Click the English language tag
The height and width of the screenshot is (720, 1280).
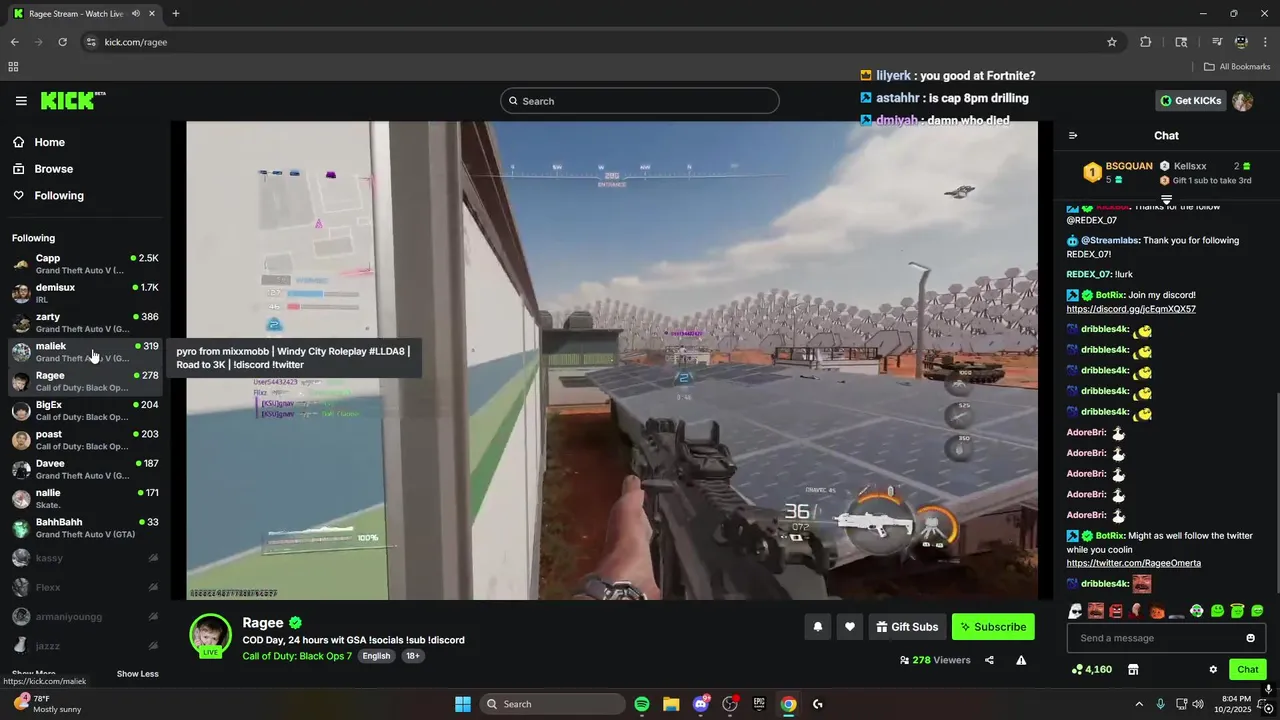pyautogui.click(x=376, y=656)
